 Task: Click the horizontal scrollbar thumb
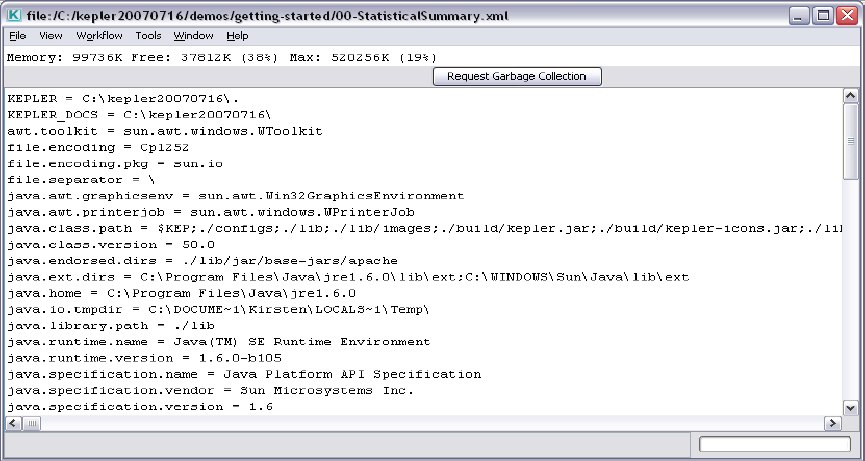tap(33, 424)
